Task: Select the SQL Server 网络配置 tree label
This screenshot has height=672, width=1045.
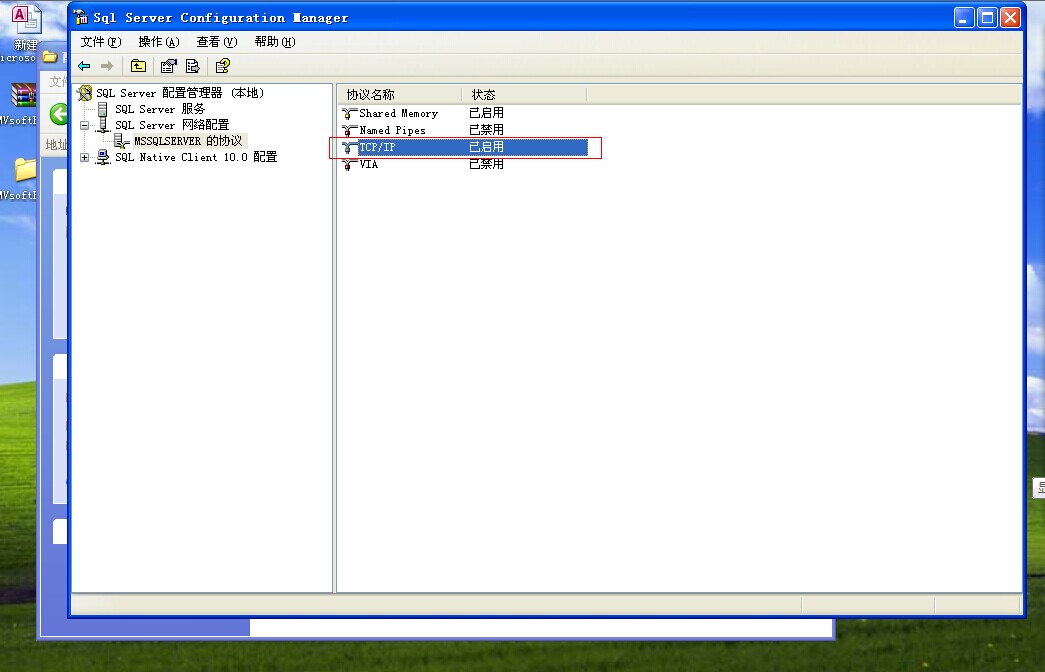Action: click(172, 125)
